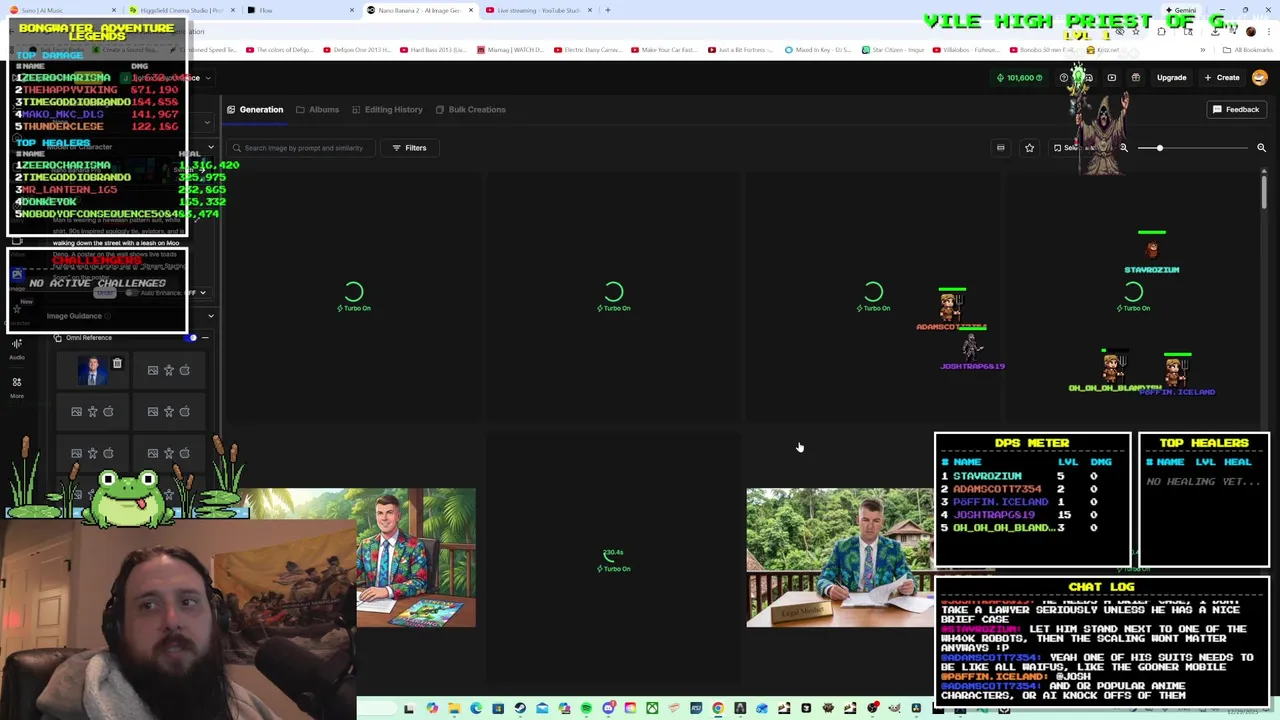Open the More section in sidebar

17,387
